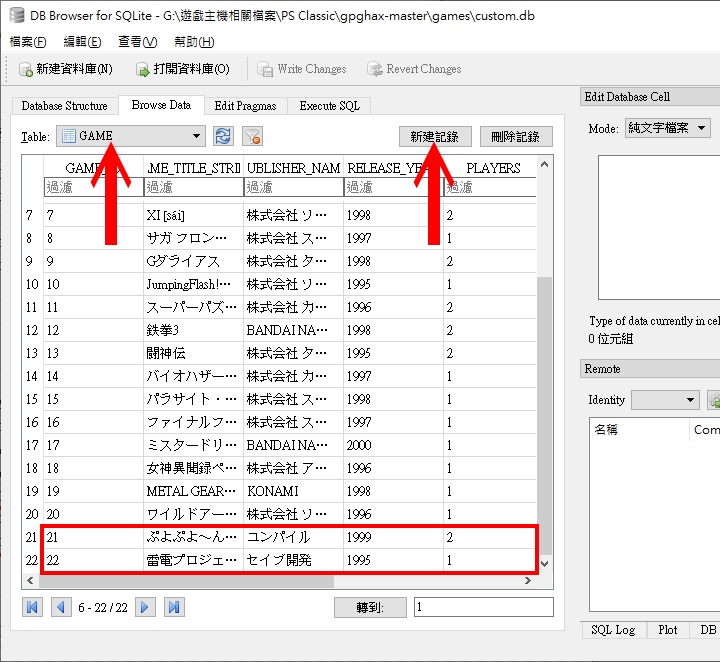Screen dimensions: 720x662
Task: Click the filter field under RELEASE_YEAR column
Action: (x=394, y=187)
